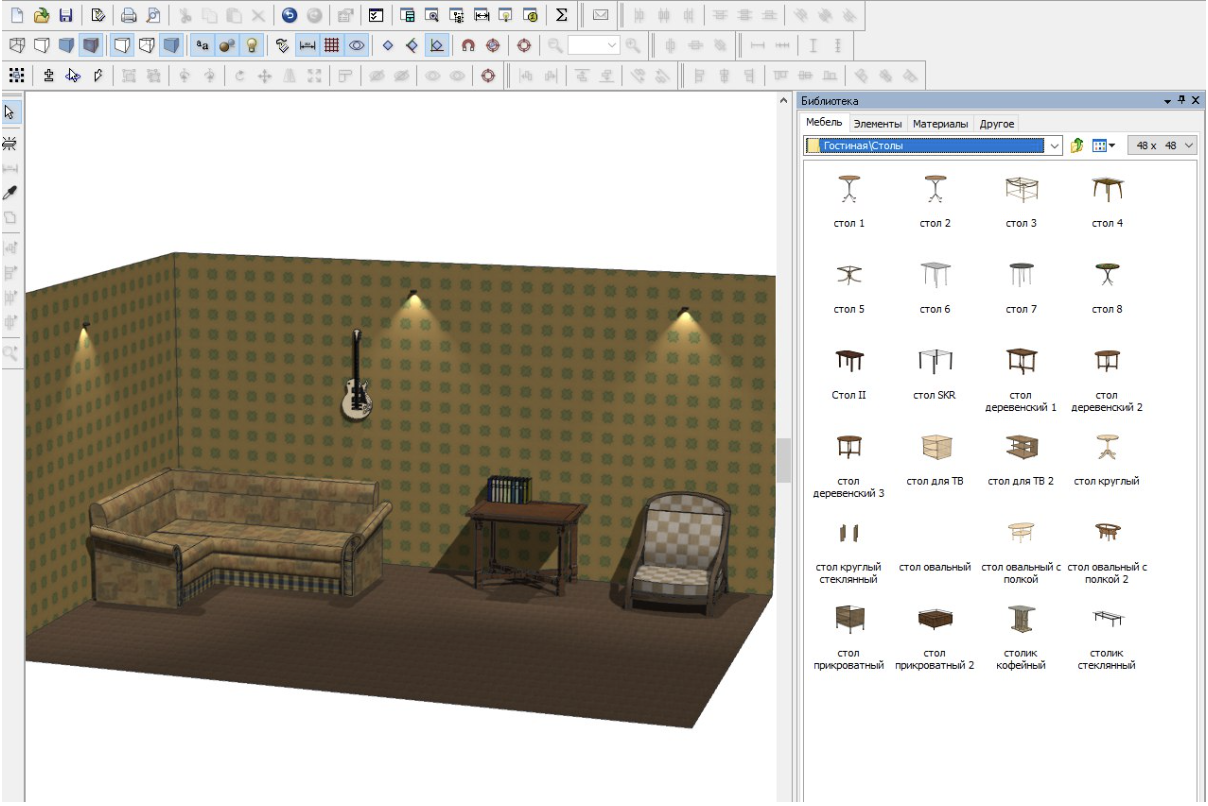
Task: Open the Гостиная\Столы folder dropdown
Action: coord(1054,146)
